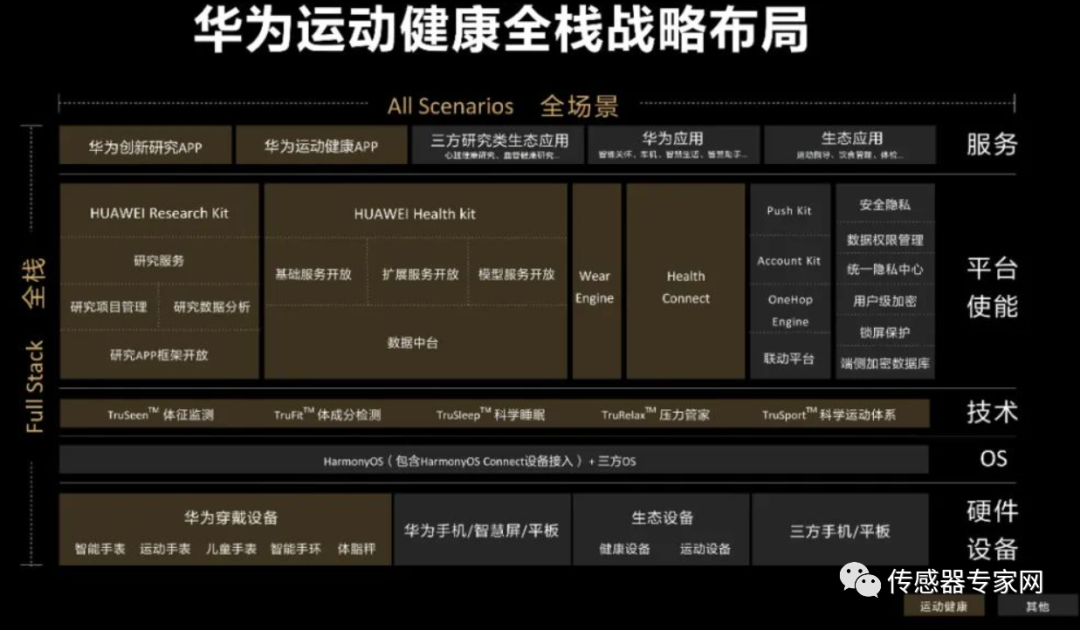
Task: Click the "其他" legend box
Action: point(1037,606)
